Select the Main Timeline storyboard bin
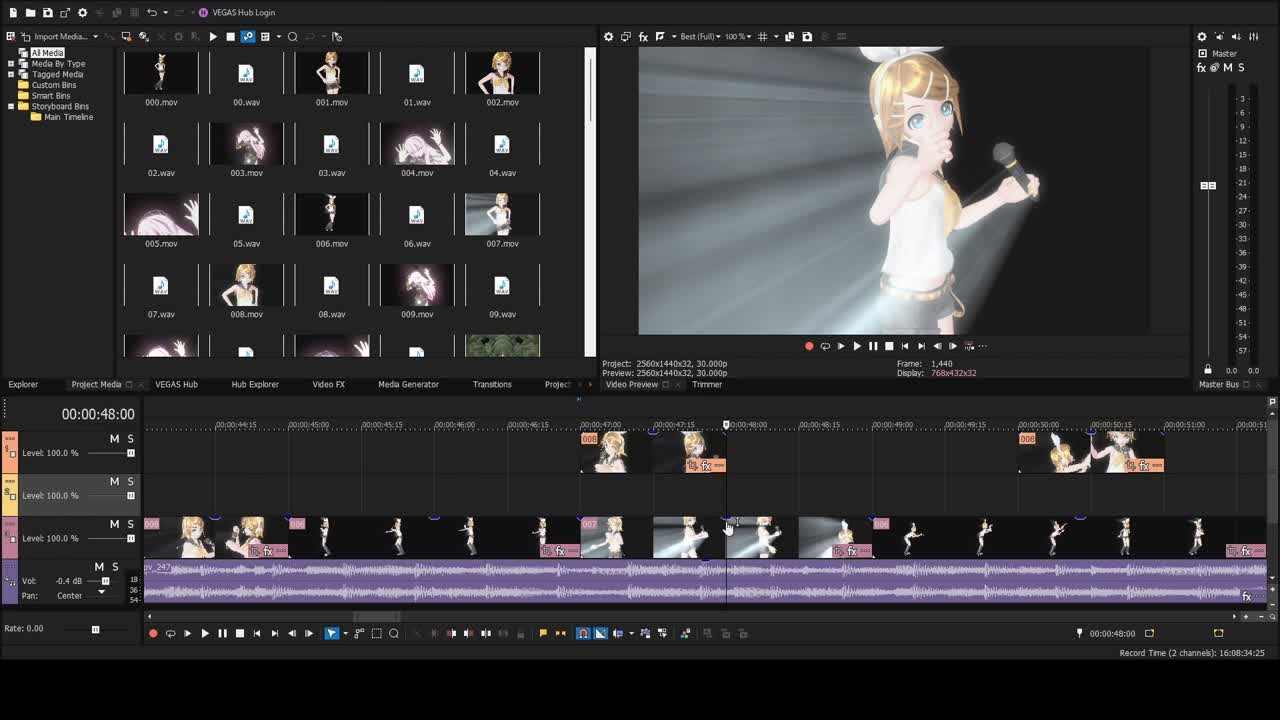Image resolution: width=1280 pixels, height=720 pixels. tap(68, 117)
